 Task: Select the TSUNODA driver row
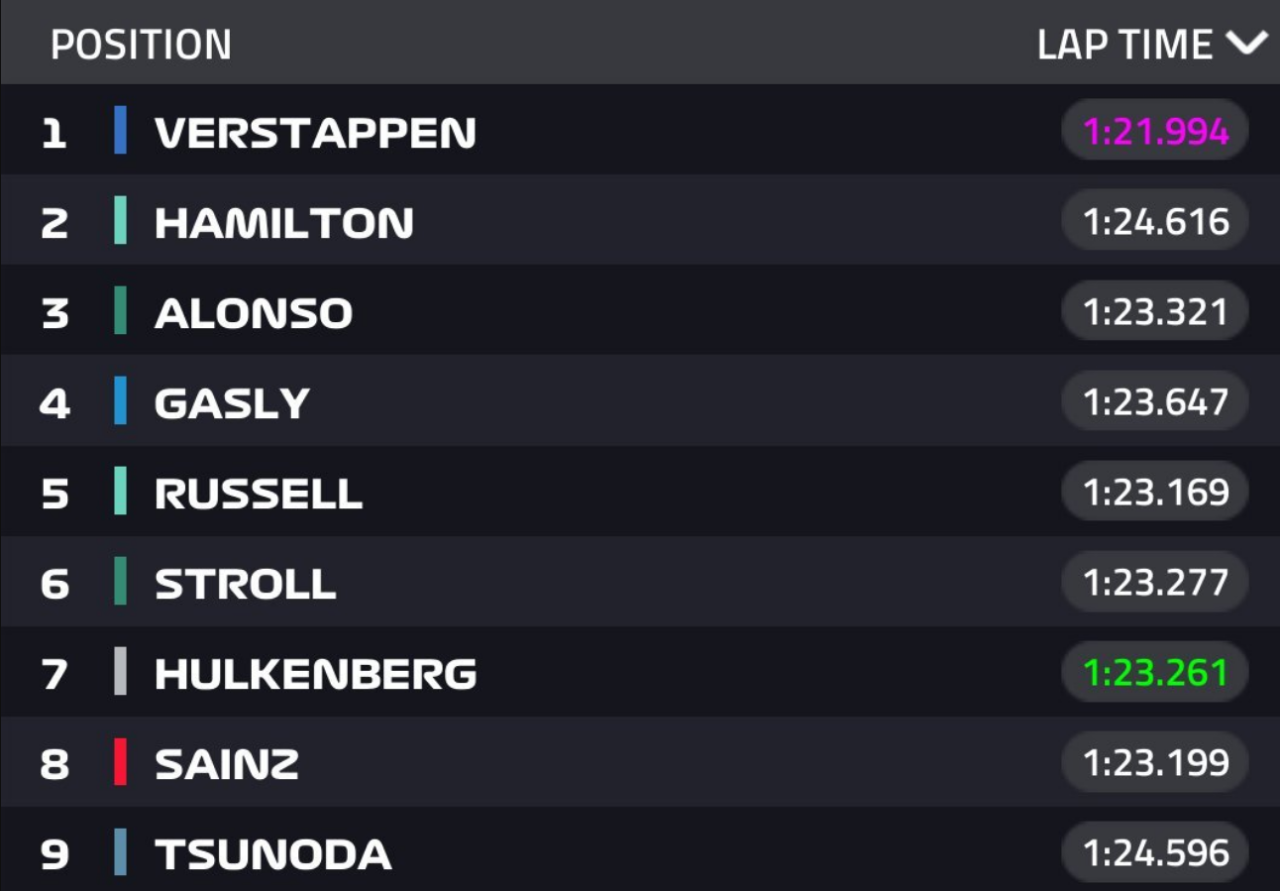coord(640,852)
